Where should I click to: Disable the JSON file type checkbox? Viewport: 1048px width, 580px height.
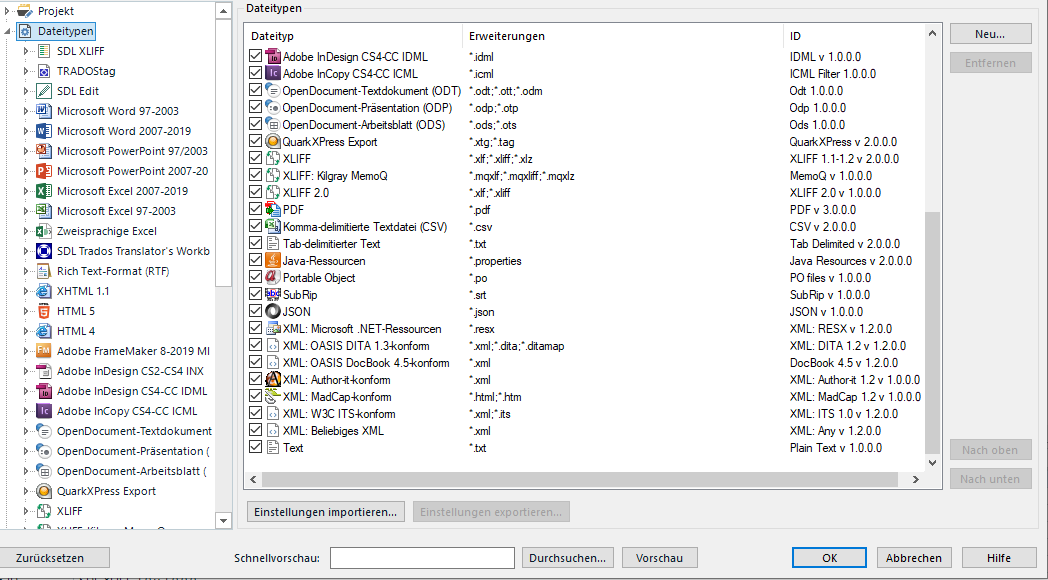pos(255,311)
